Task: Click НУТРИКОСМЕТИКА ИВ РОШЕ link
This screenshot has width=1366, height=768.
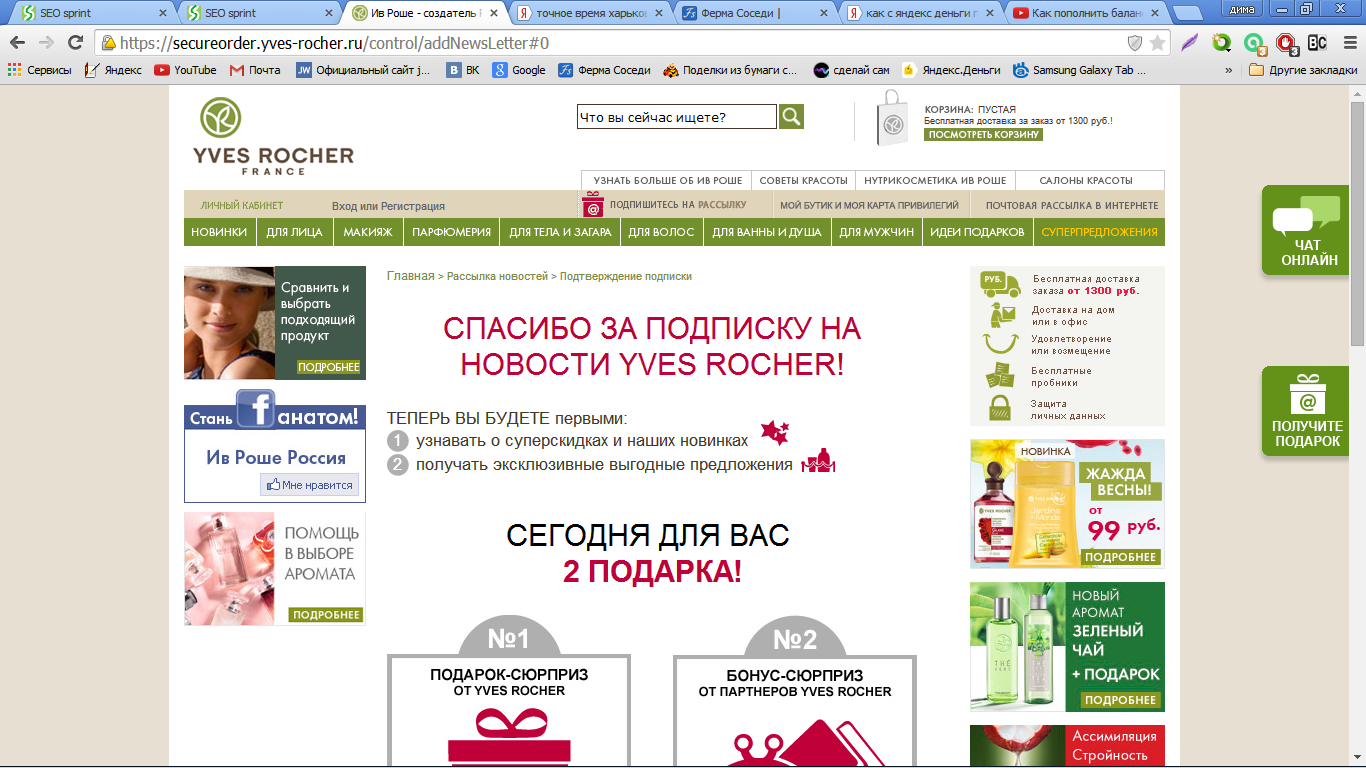Action: (x=935, y=181)
